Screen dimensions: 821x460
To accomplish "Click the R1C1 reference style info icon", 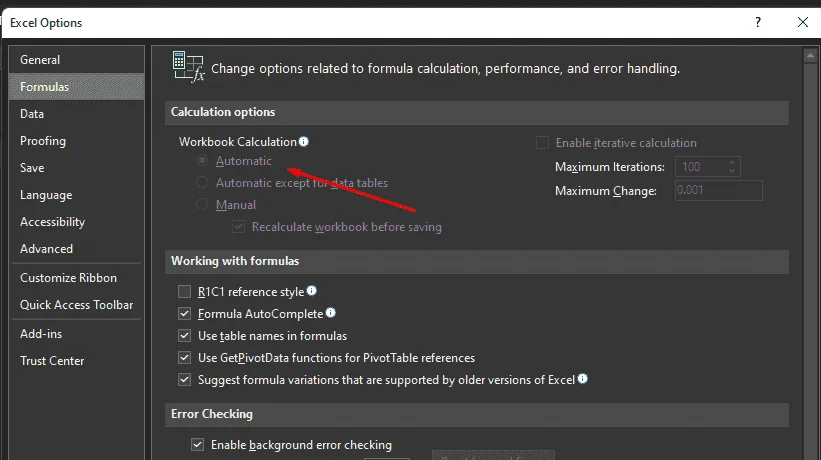I will click(312, 290).
